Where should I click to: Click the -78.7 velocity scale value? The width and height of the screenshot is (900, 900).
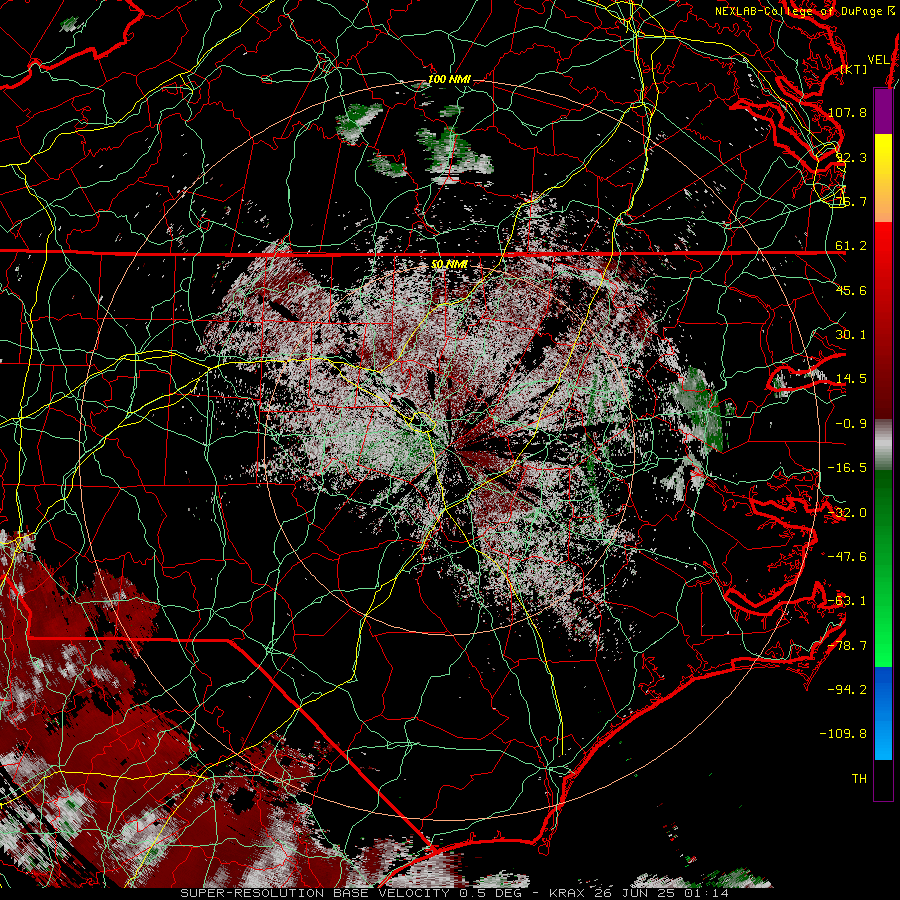pyautogui.click(x=848, y=646)
